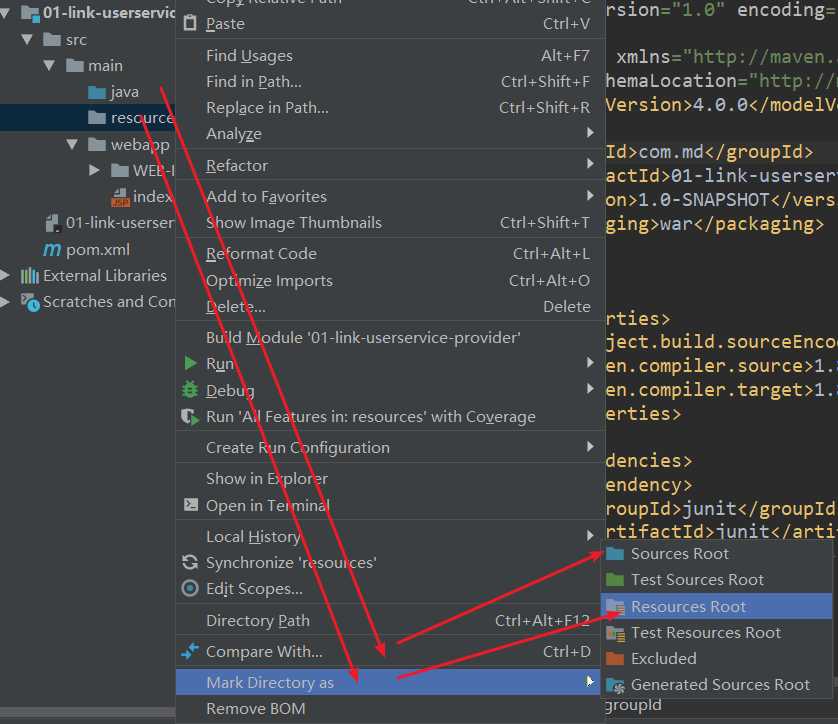Click the Compare With arrows icon
Image resolution: width=838 pixels, height=724 pixels.
pos(190,651)
